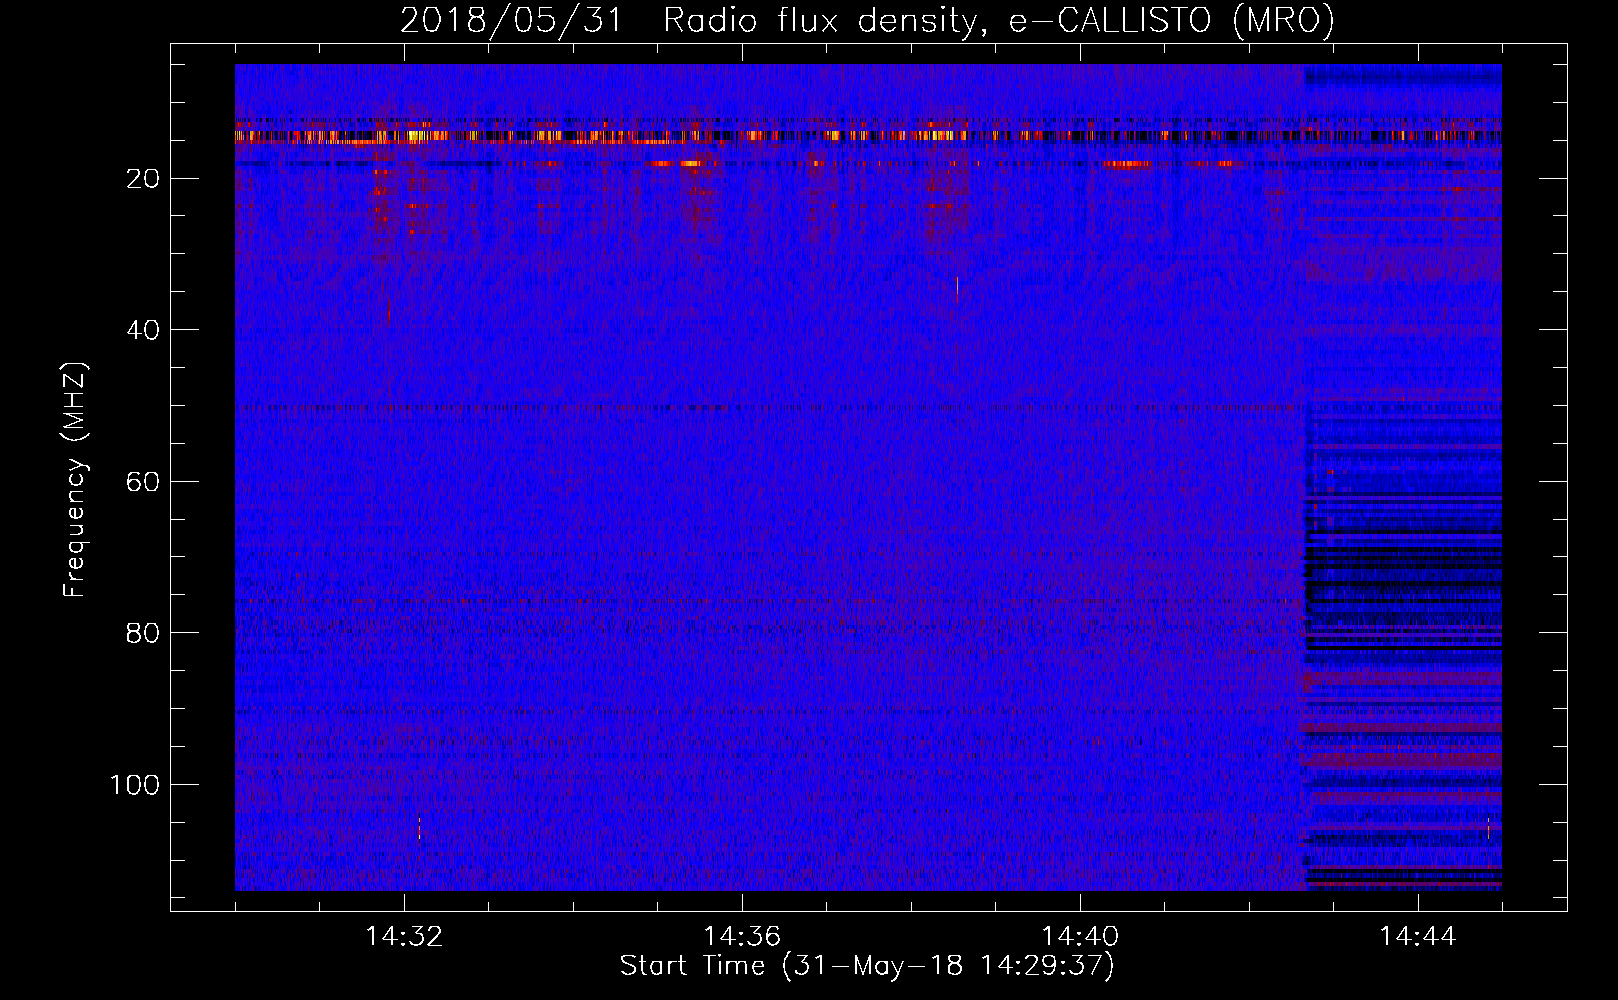The image size is (1618, 1000).
Task: Click the 80 frequency tick label
Action: click(x=144, y=633)
